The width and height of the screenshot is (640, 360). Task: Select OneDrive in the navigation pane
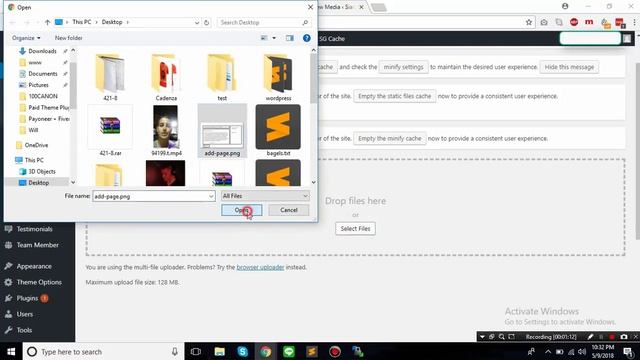[36, 145]
